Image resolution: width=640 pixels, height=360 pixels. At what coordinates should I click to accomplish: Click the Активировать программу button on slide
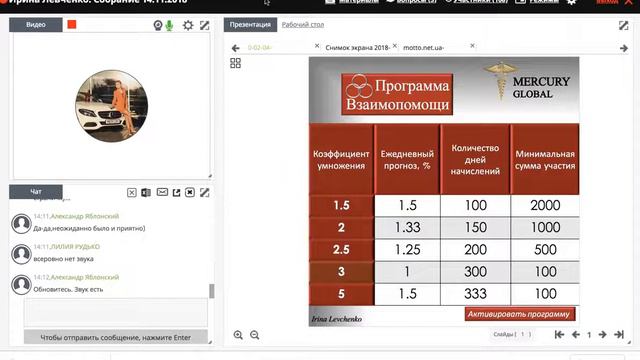pos(520,314)
